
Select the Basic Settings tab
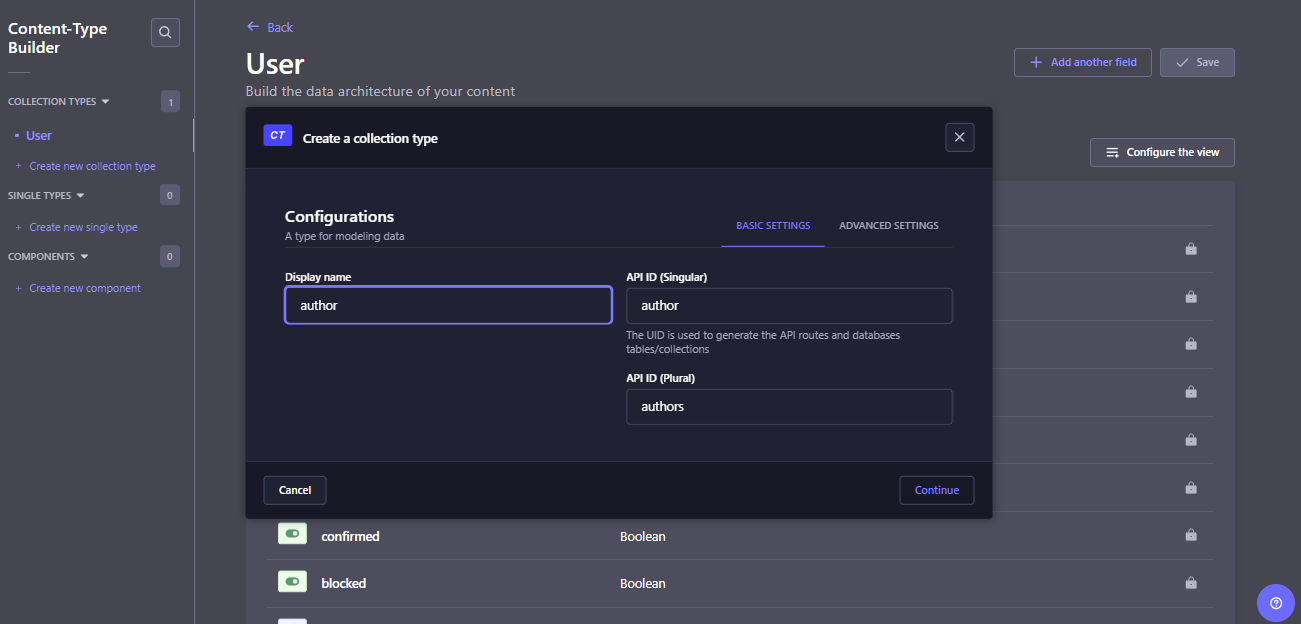(772, 226)
